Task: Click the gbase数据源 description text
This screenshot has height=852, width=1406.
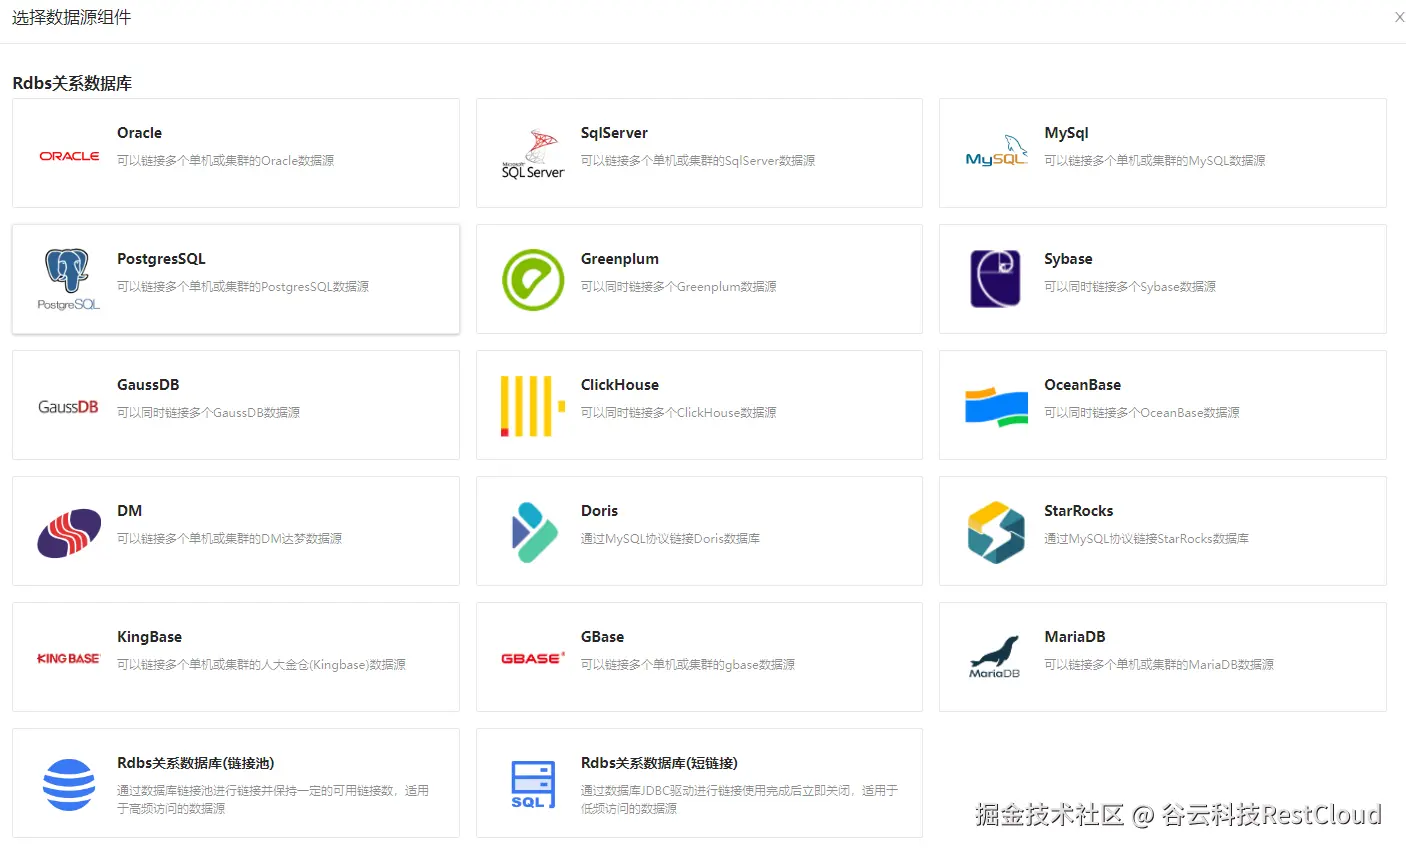Action: pyautogui.click(x=688, y=665)
